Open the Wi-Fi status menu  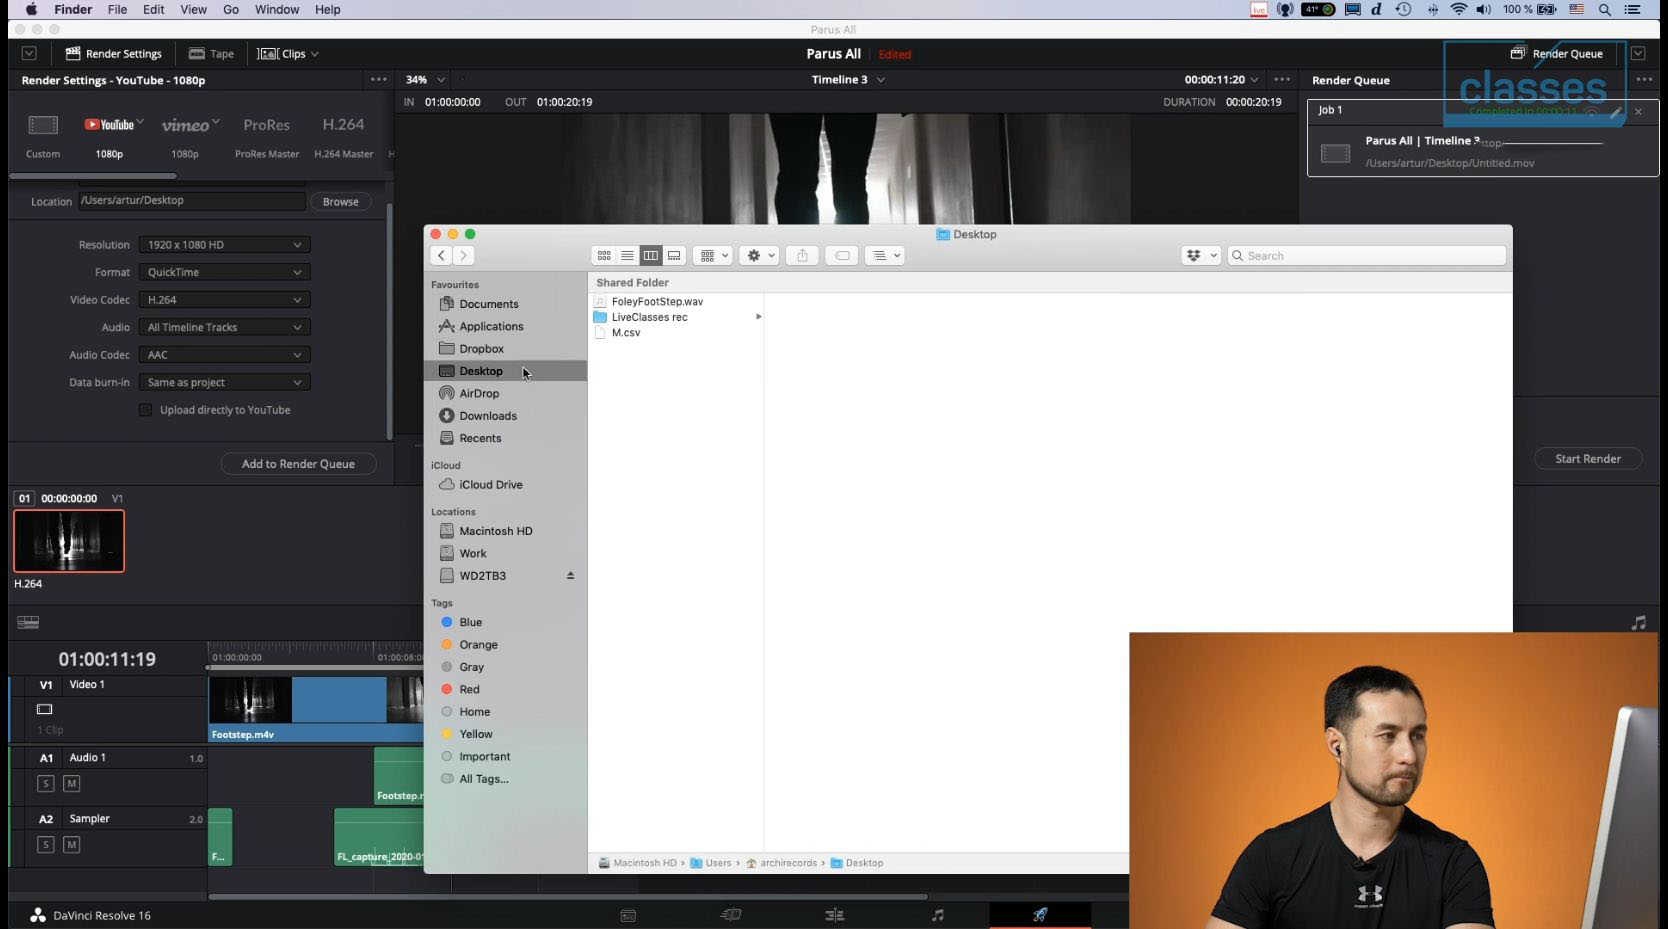[x=1458, y=10]
